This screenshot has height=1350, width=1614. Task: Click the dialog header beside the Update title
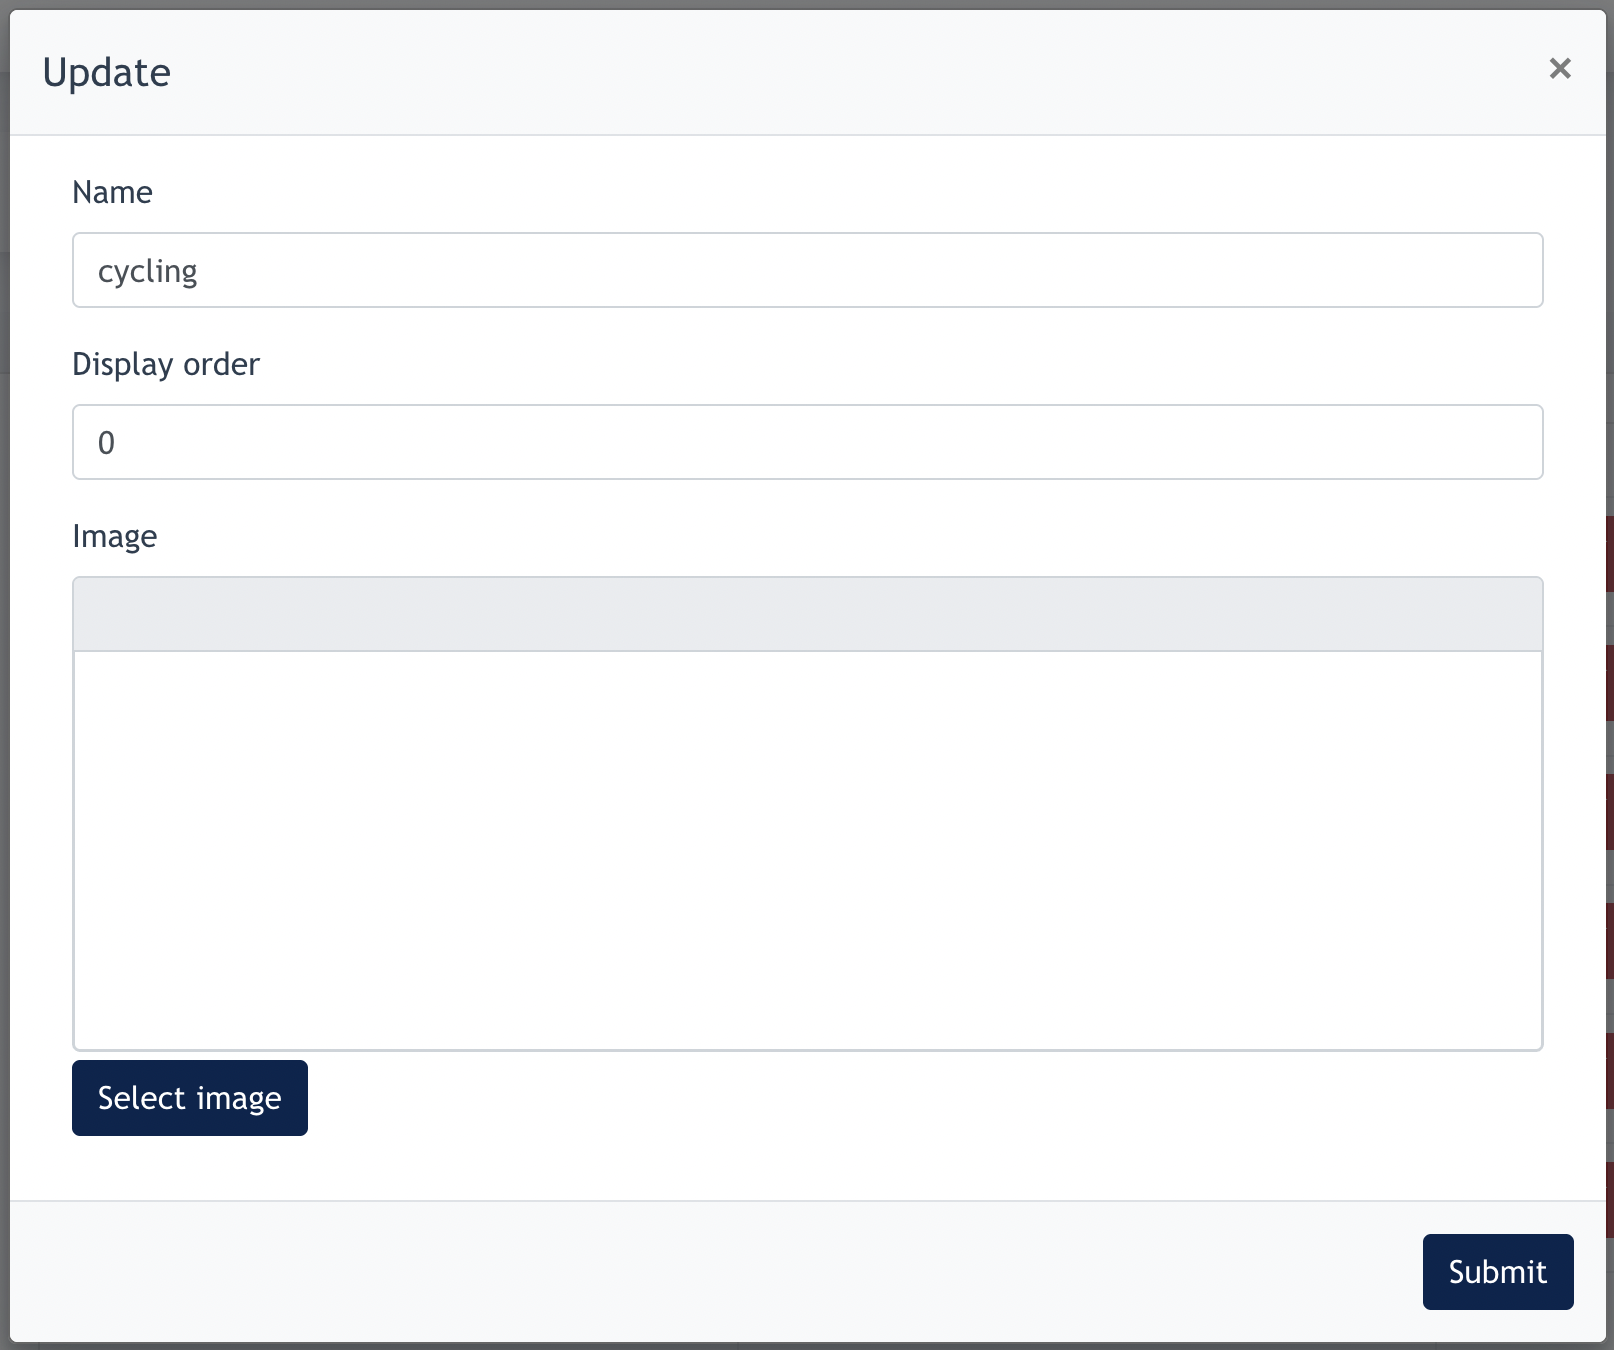pos(850,72)
